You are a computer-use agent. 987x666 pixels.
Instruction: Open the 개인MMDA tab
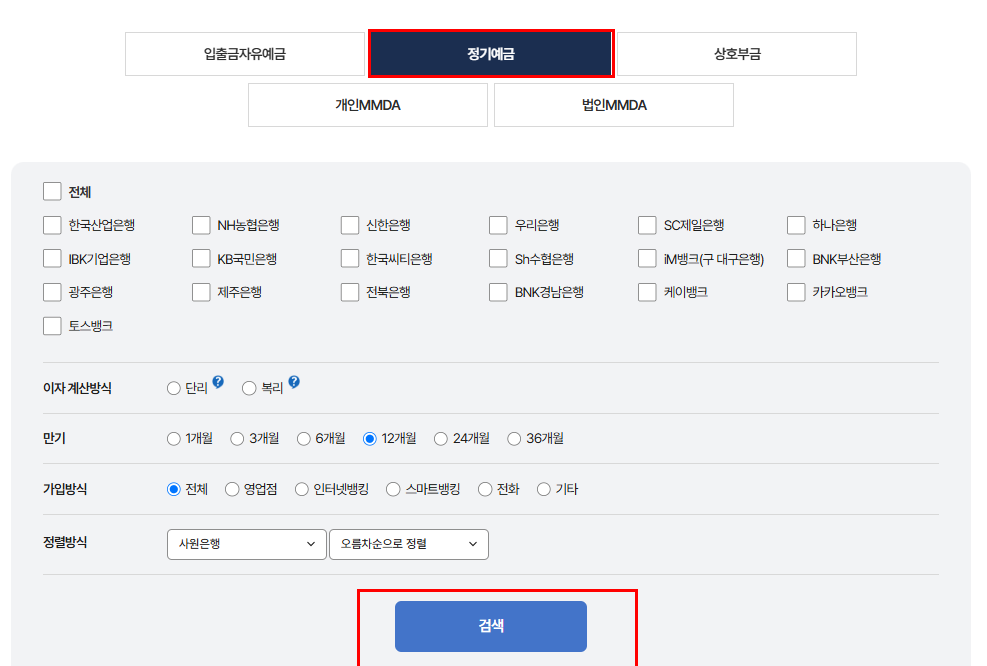point(367,105)
